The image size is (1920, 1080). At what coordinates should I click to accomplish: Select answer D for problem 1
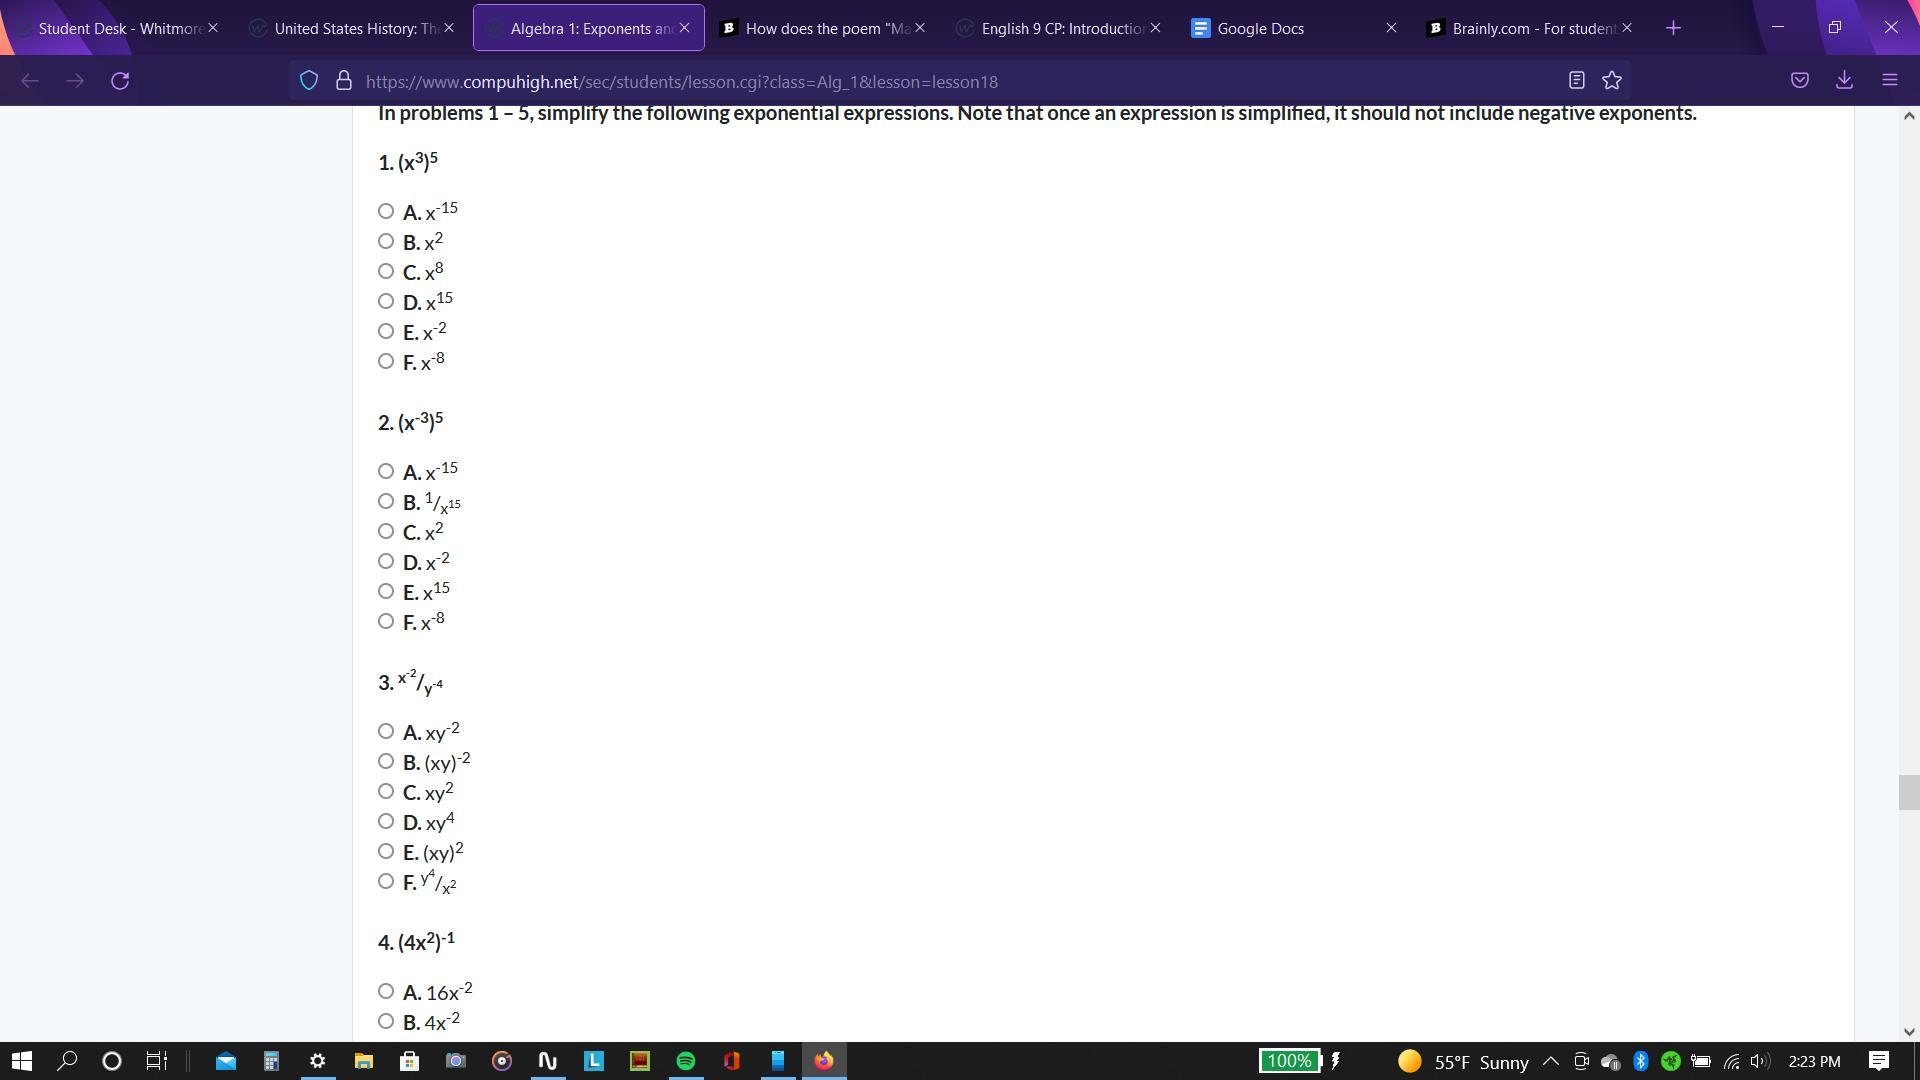pyautogui.click(x=386, y=301)
